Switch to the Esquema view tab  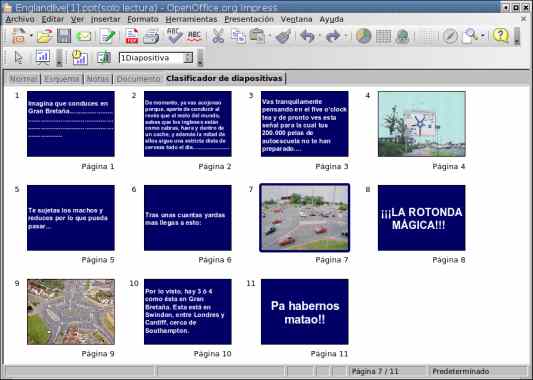point(62,79)
